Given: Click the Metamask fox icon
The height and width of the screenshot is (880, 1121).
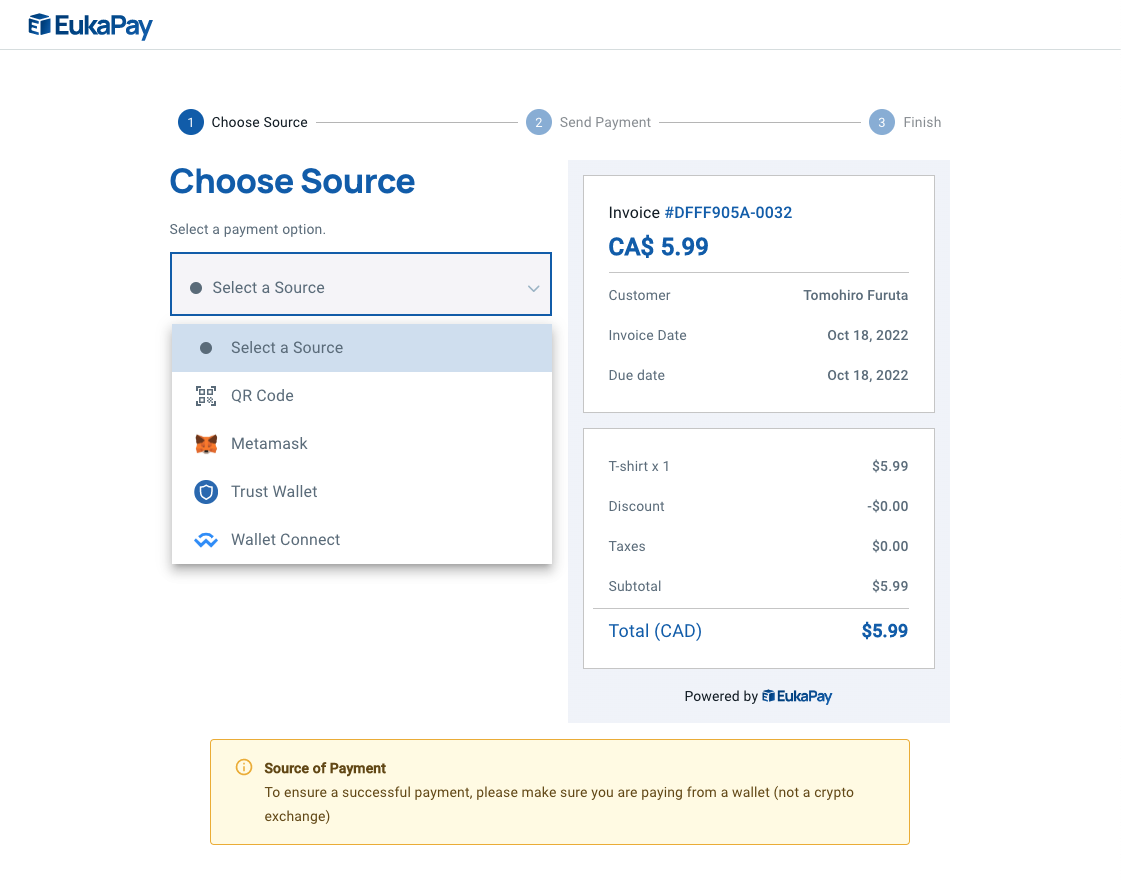Looking at the screenshot, I should pyautogui.click(x=206, y=444).
